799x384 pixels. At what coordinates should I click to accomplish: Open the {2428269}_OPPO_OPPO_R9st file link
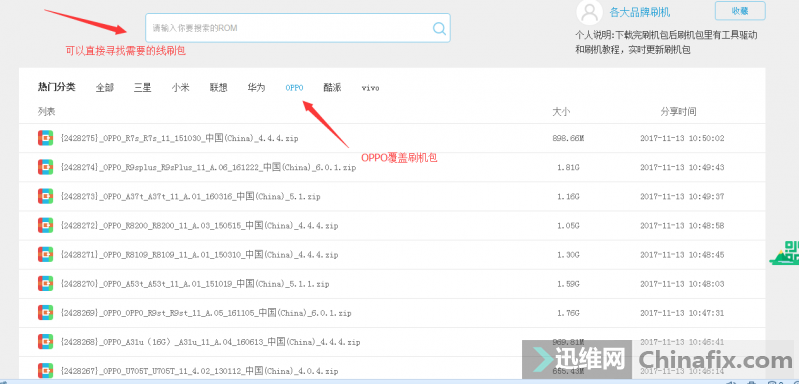206,312
